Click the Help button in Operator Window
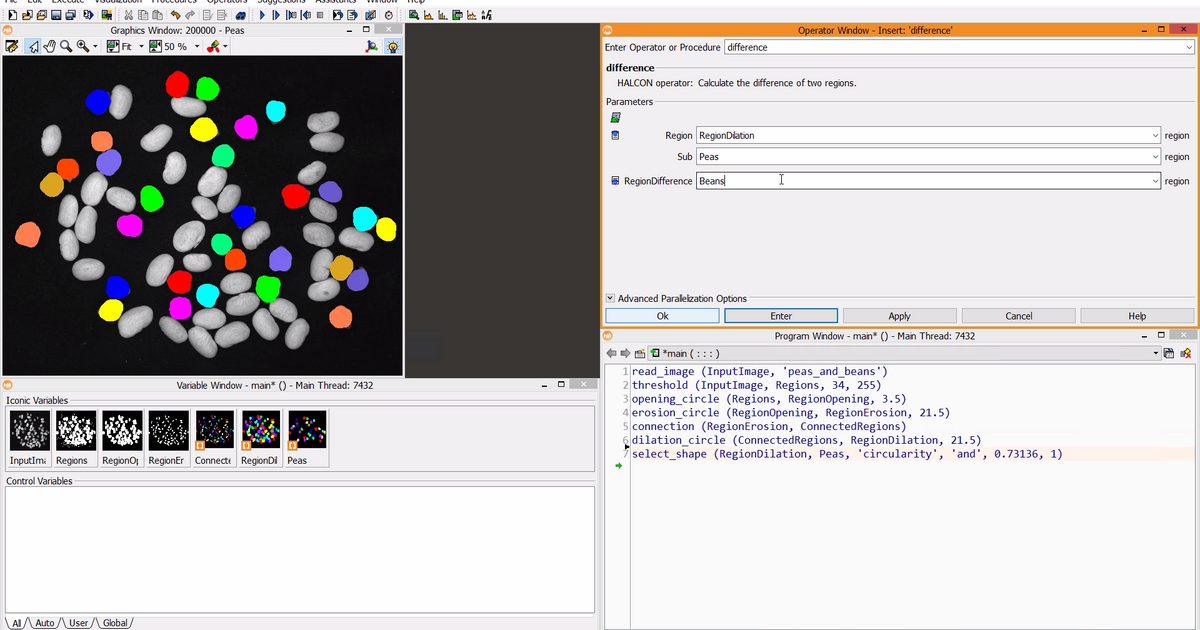 (1137, 316)
